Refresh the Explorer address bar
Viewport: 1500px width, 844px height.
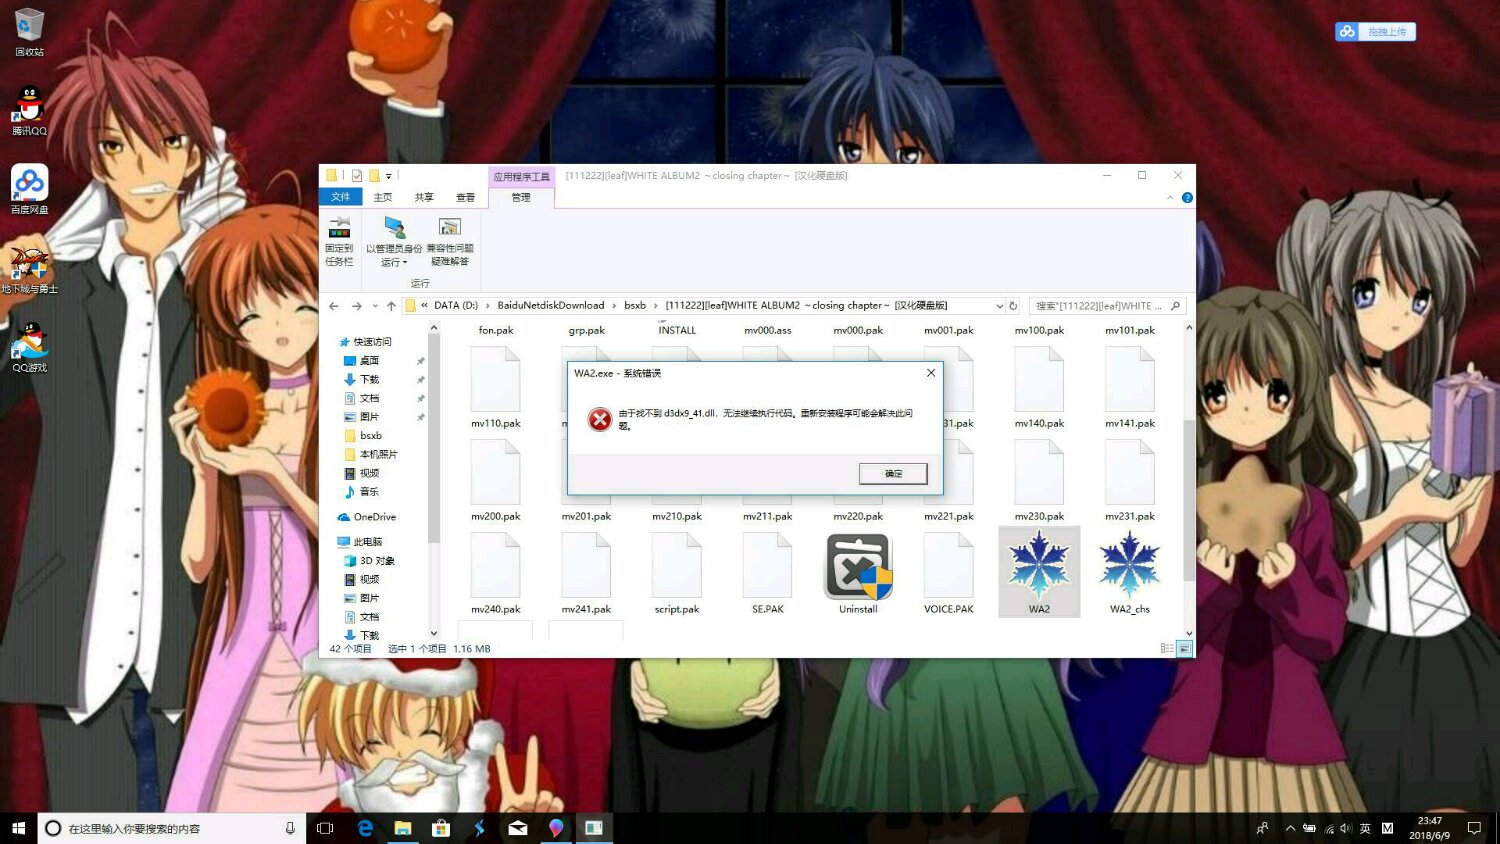pos(1013,306)
